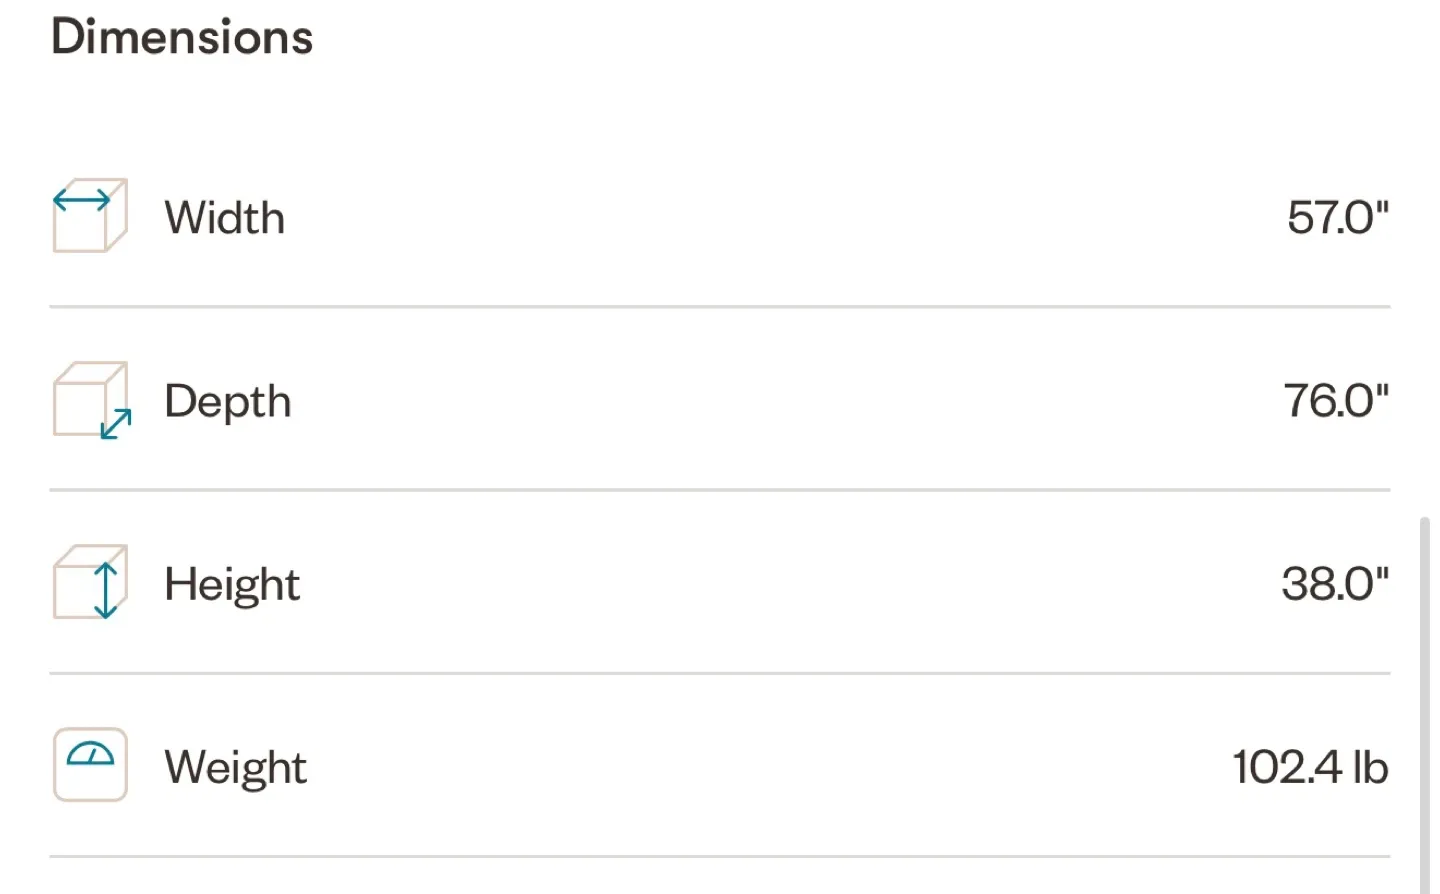Image resolution: width=1440 pixels, height=894 pixels.
Task: Select the Depth label
Action: 228,402
